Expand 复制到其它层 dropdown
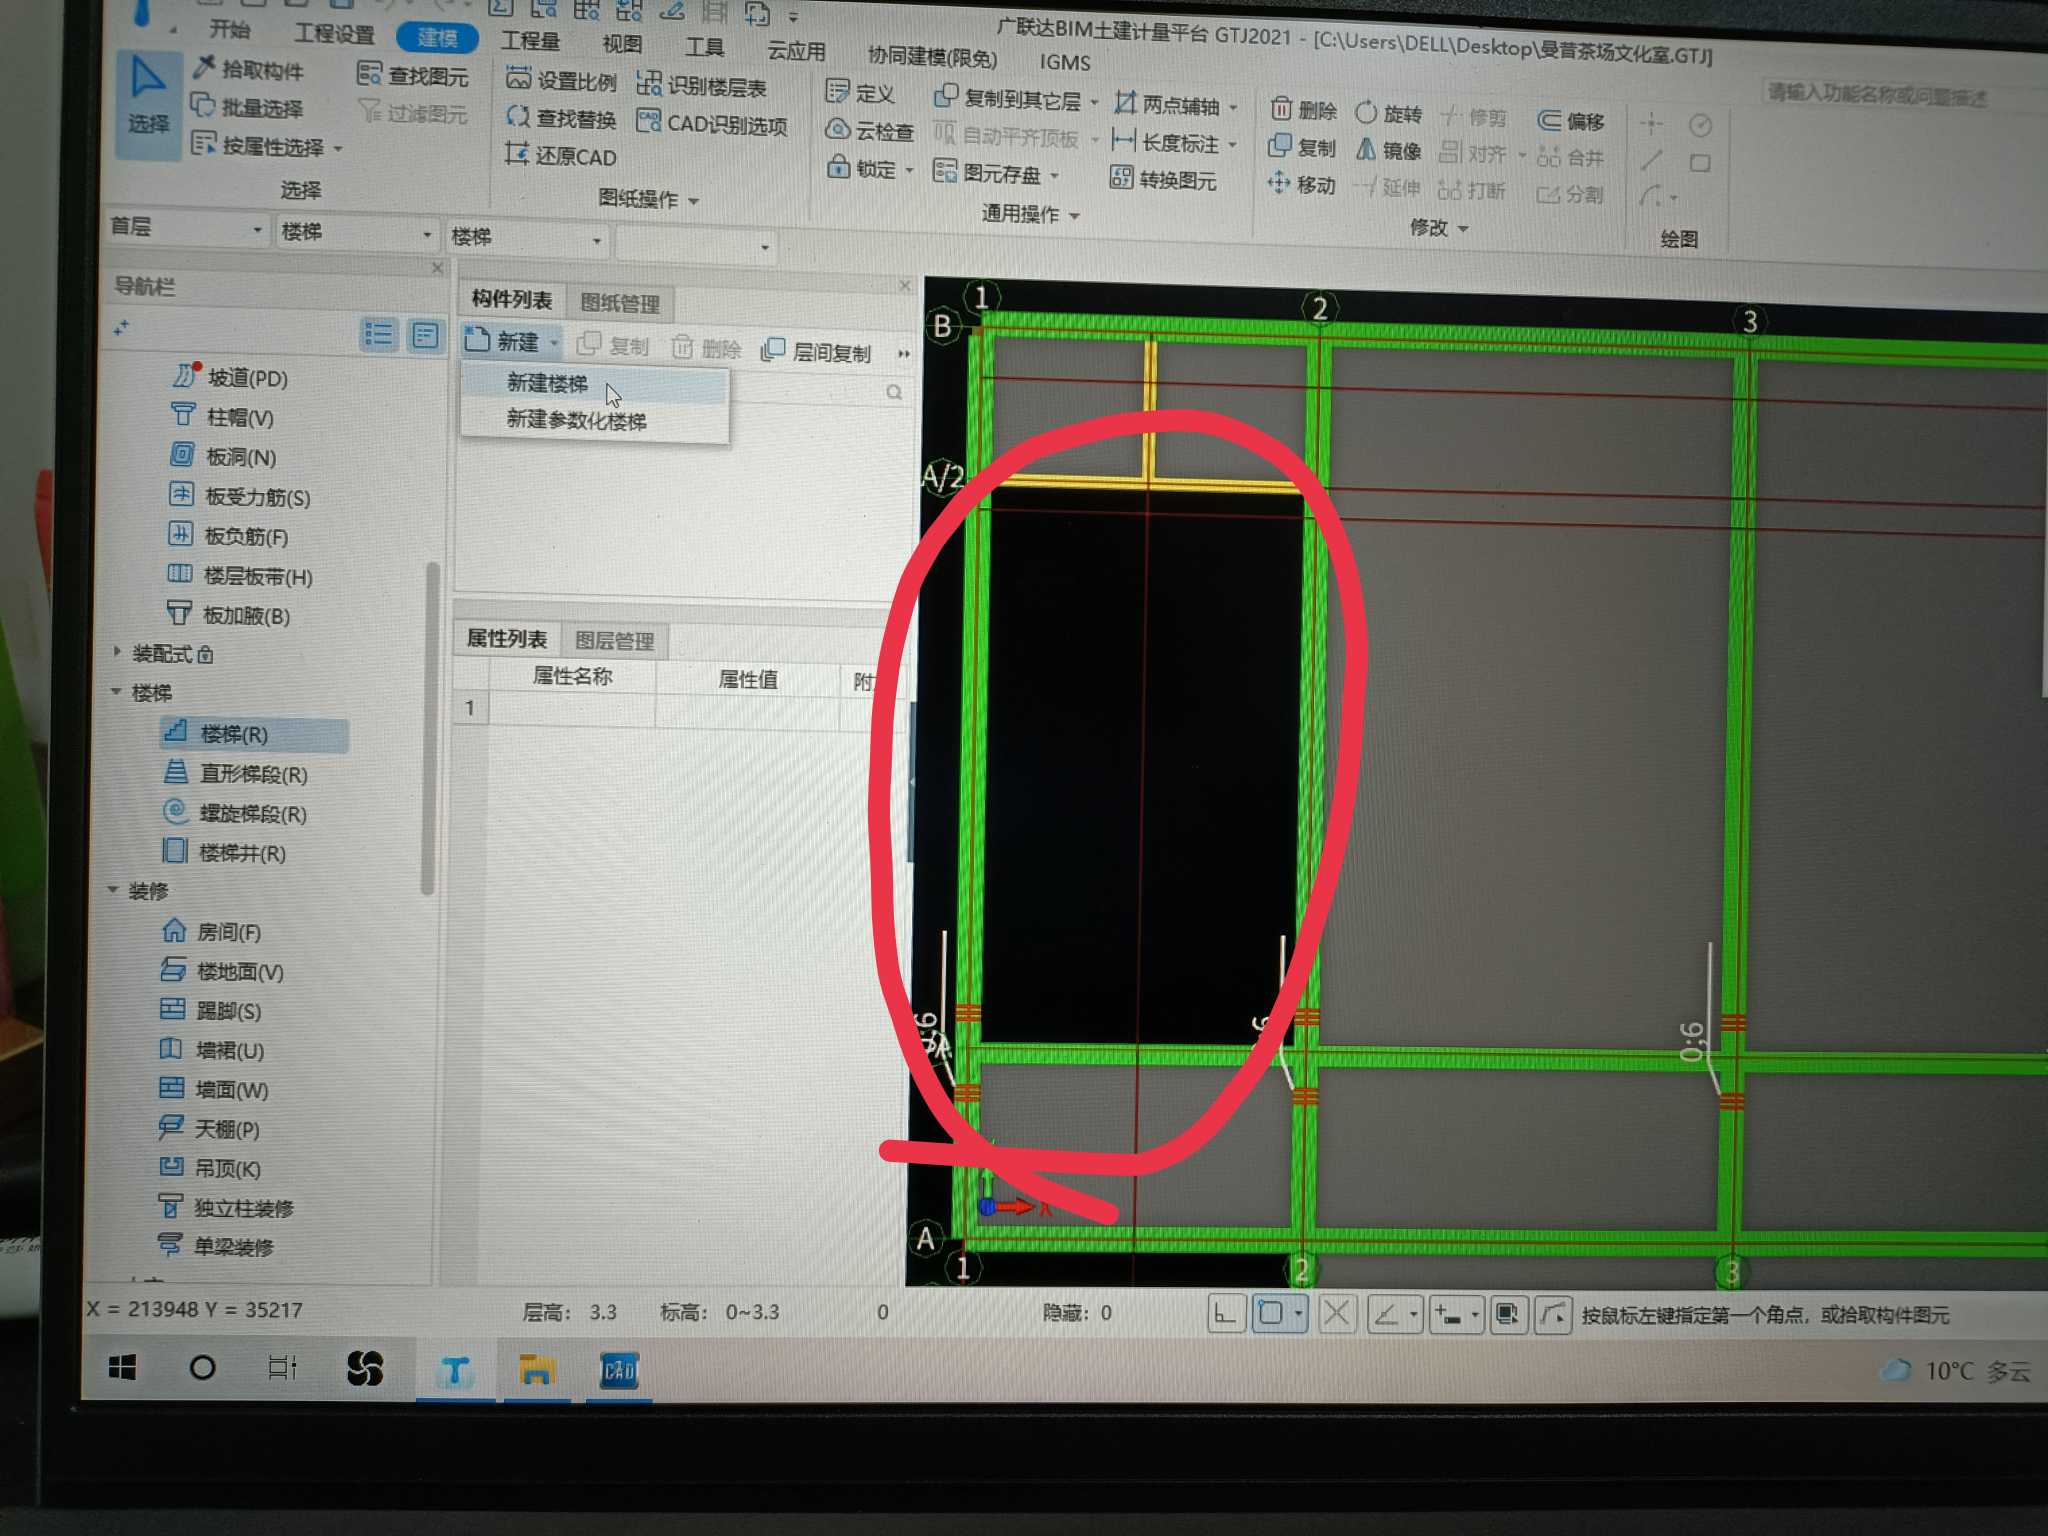2048x1536 pixels. (x=1095, y=102)
